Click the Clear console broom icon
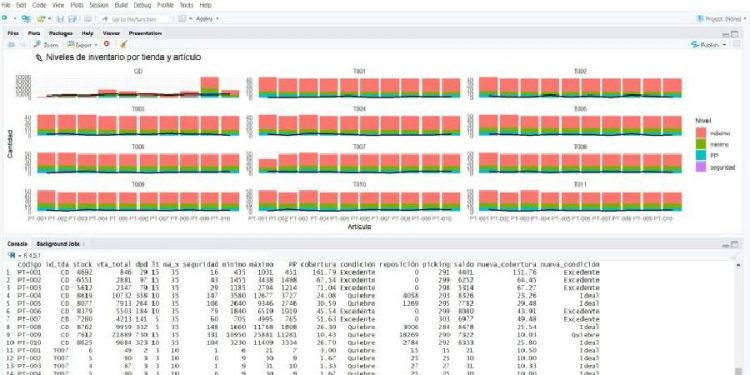 735,256
